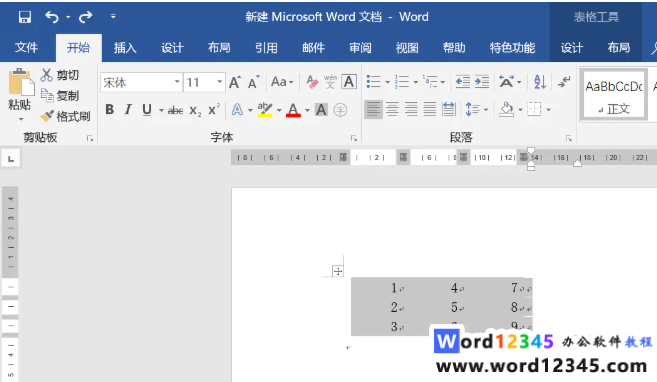Click the Save icon in title bar

point(25,17)
